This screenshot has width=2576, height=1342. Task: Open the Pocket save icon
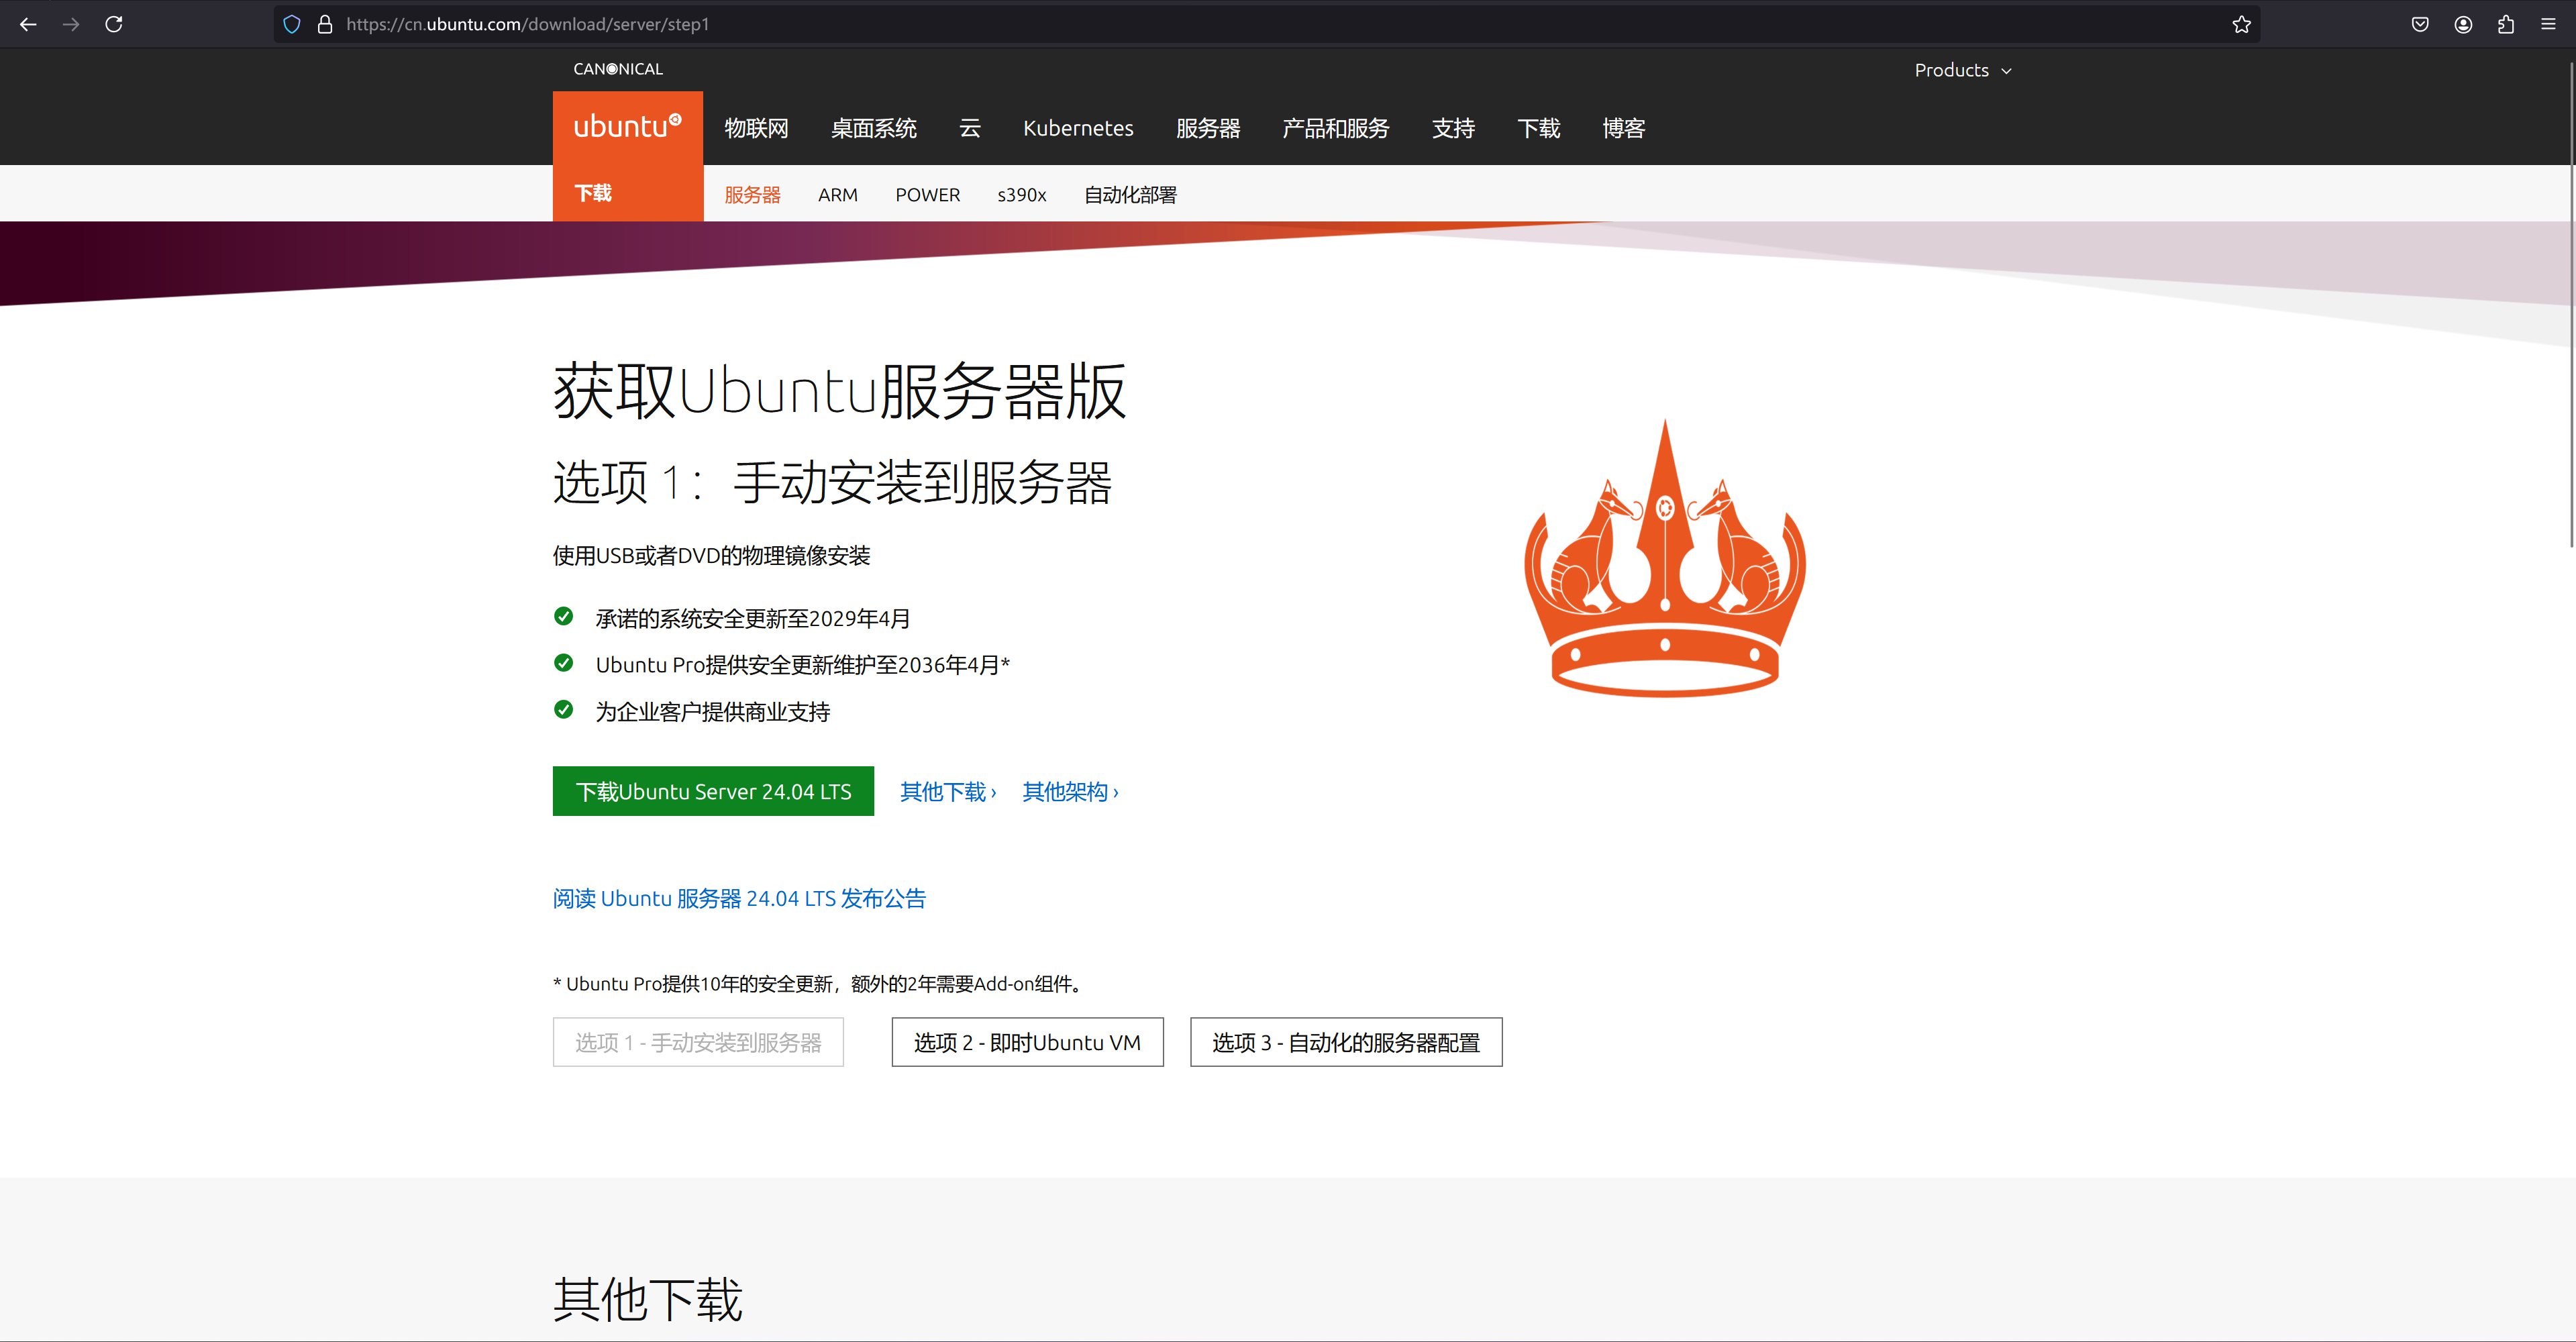2420,24
